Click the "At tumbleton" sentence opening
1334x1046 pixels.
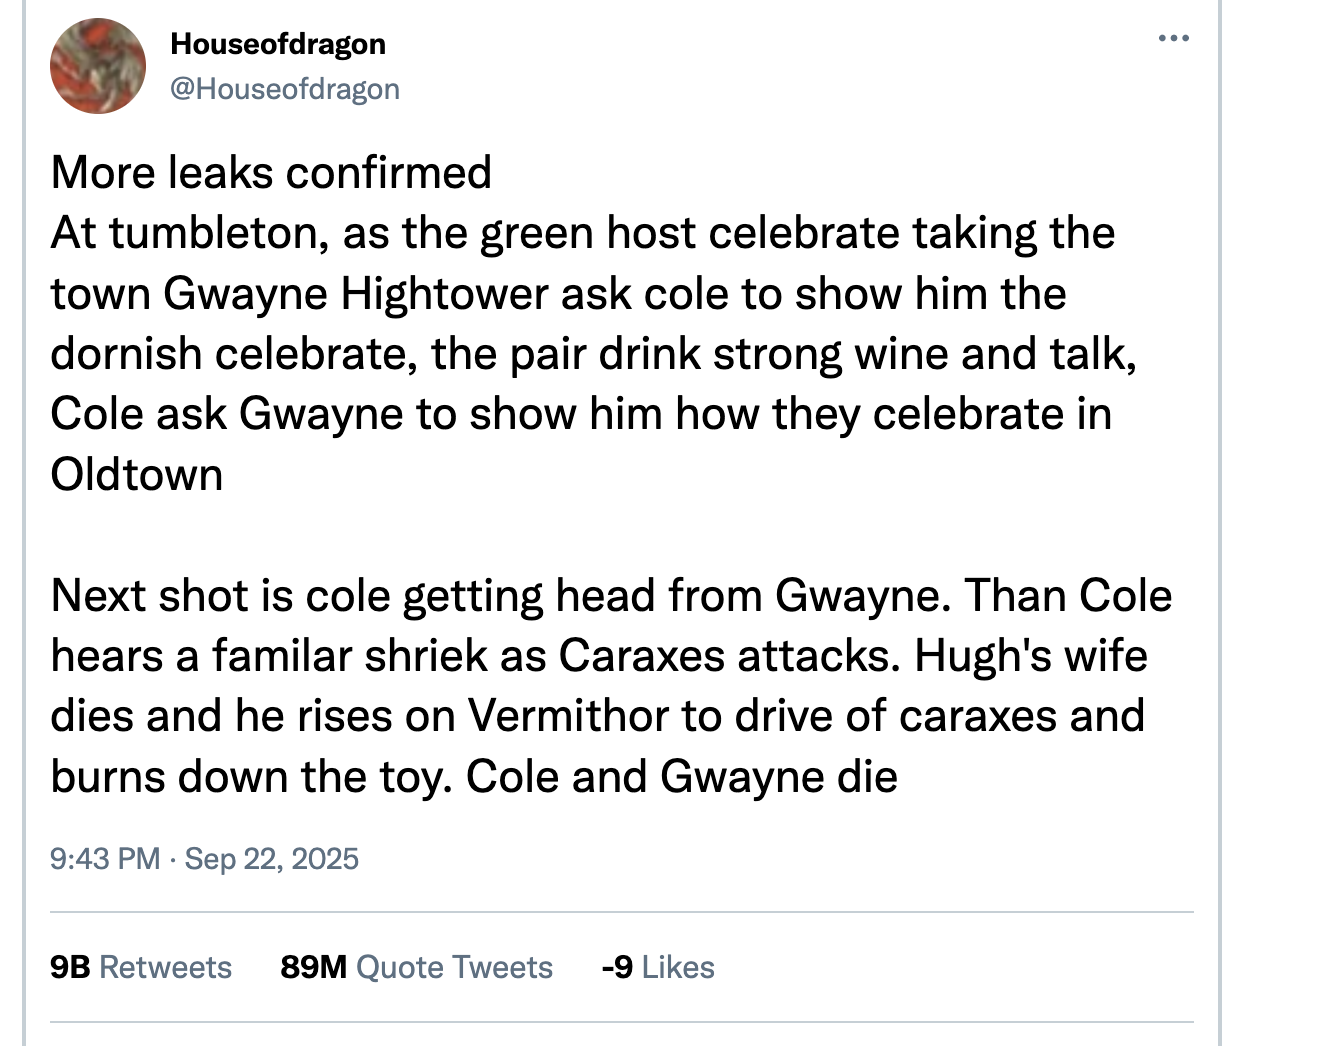[184, 234]
